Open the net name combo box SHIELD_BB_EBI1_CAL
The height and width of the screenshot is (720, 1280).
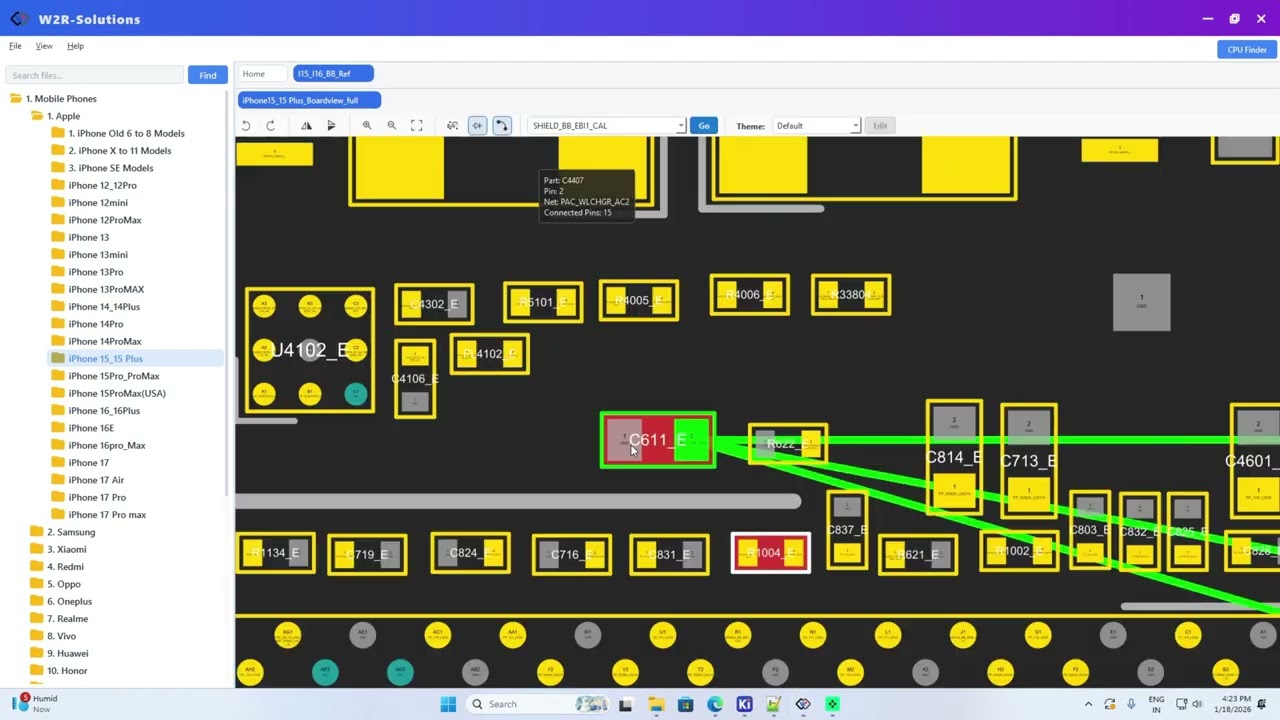(x=607, y=126)
